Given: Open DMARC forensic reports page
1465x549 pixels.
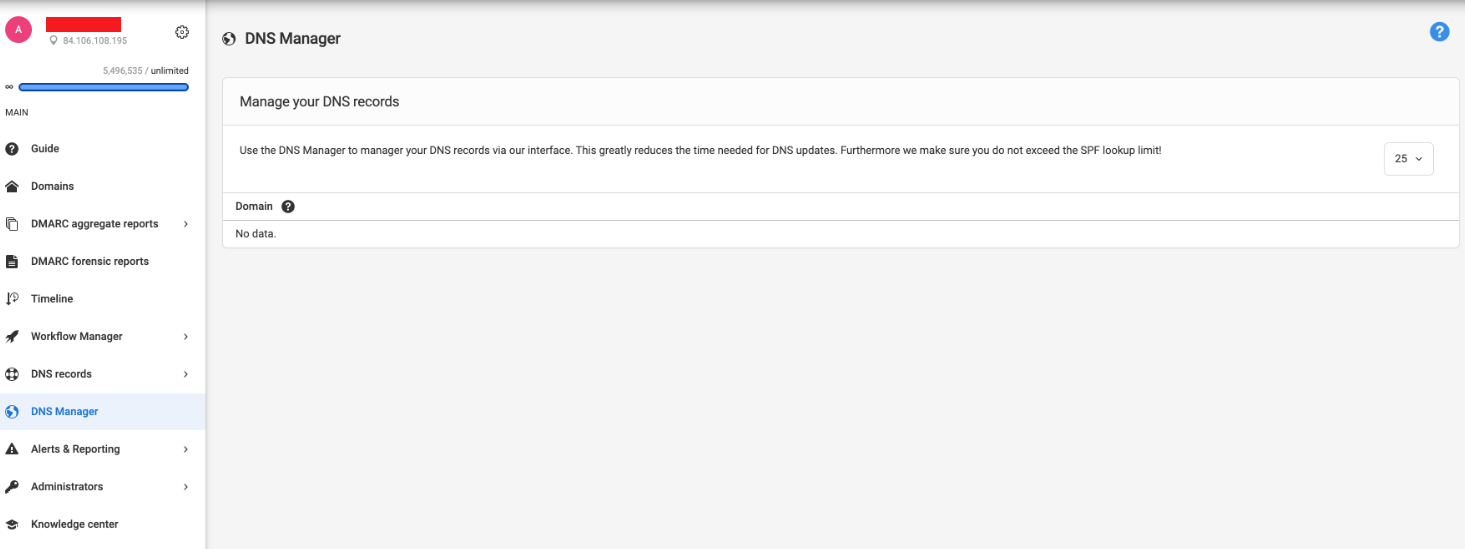Looking at the screenshot, I should 89,262.
